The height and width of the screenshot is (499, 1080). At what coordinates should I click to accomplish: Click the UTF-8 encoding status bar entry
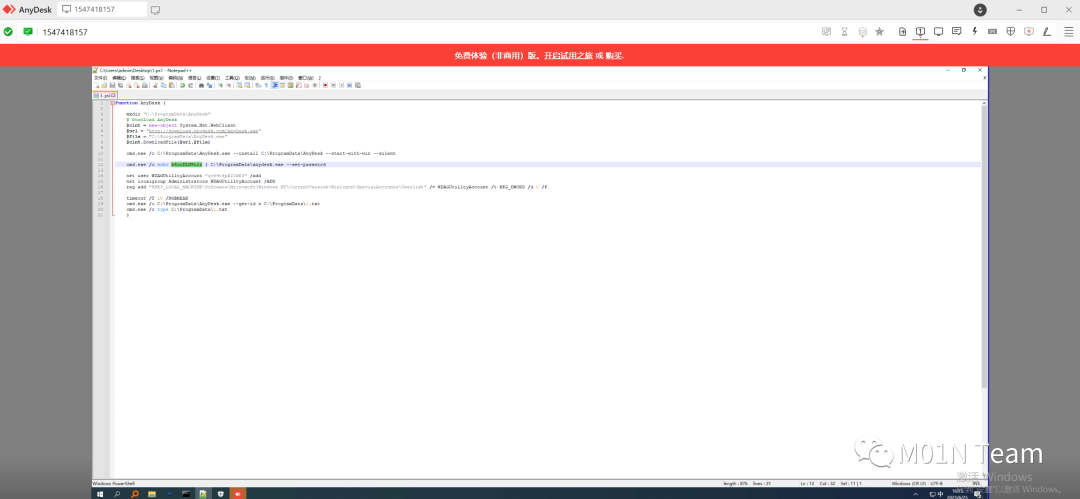936,483
